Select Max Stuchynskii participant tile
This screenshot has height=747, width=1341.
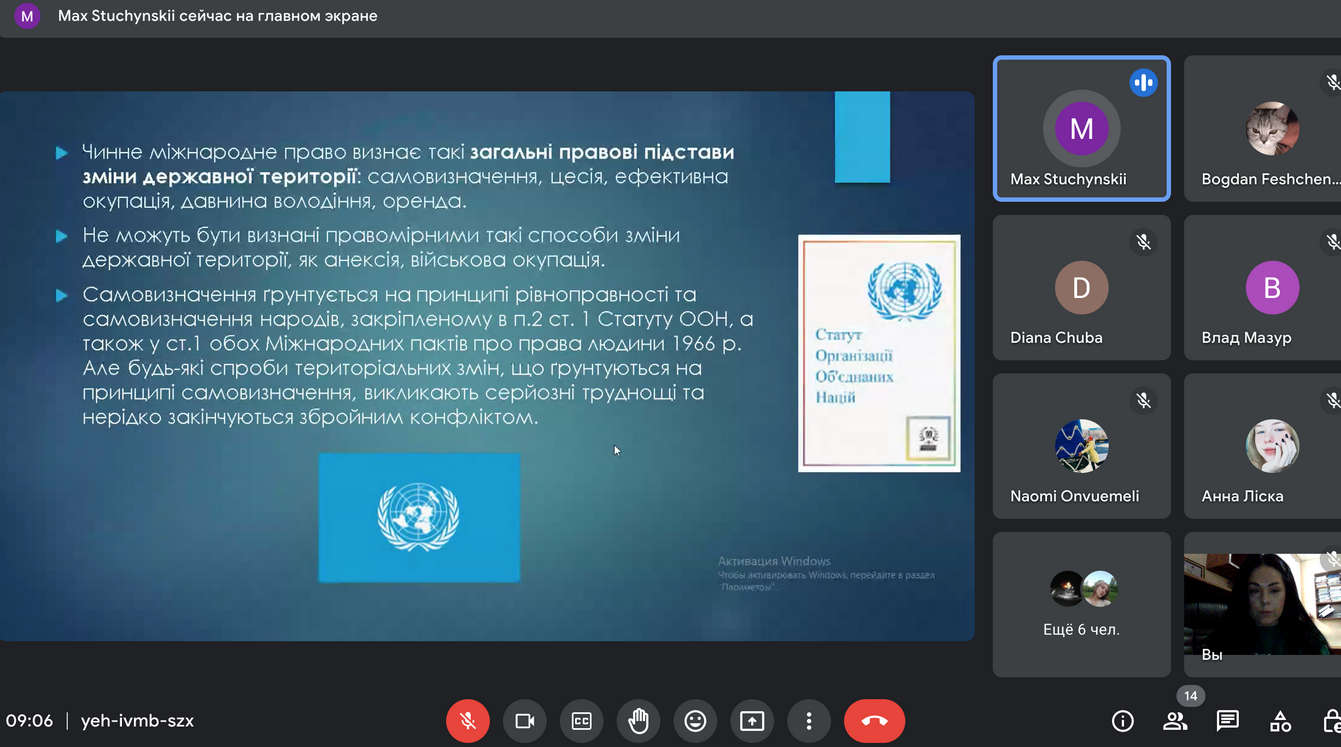[1081, 128]
